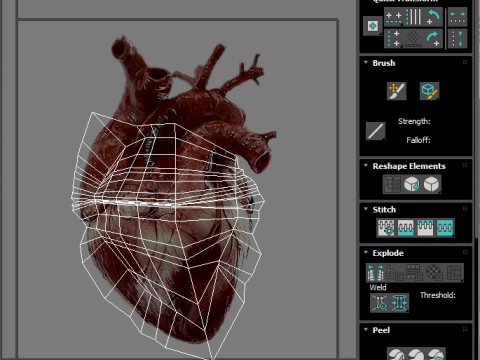This screenshot has height=360, width=480.
Task: Click Flatten by Material ID checker icon
Action: coord(434,273)
